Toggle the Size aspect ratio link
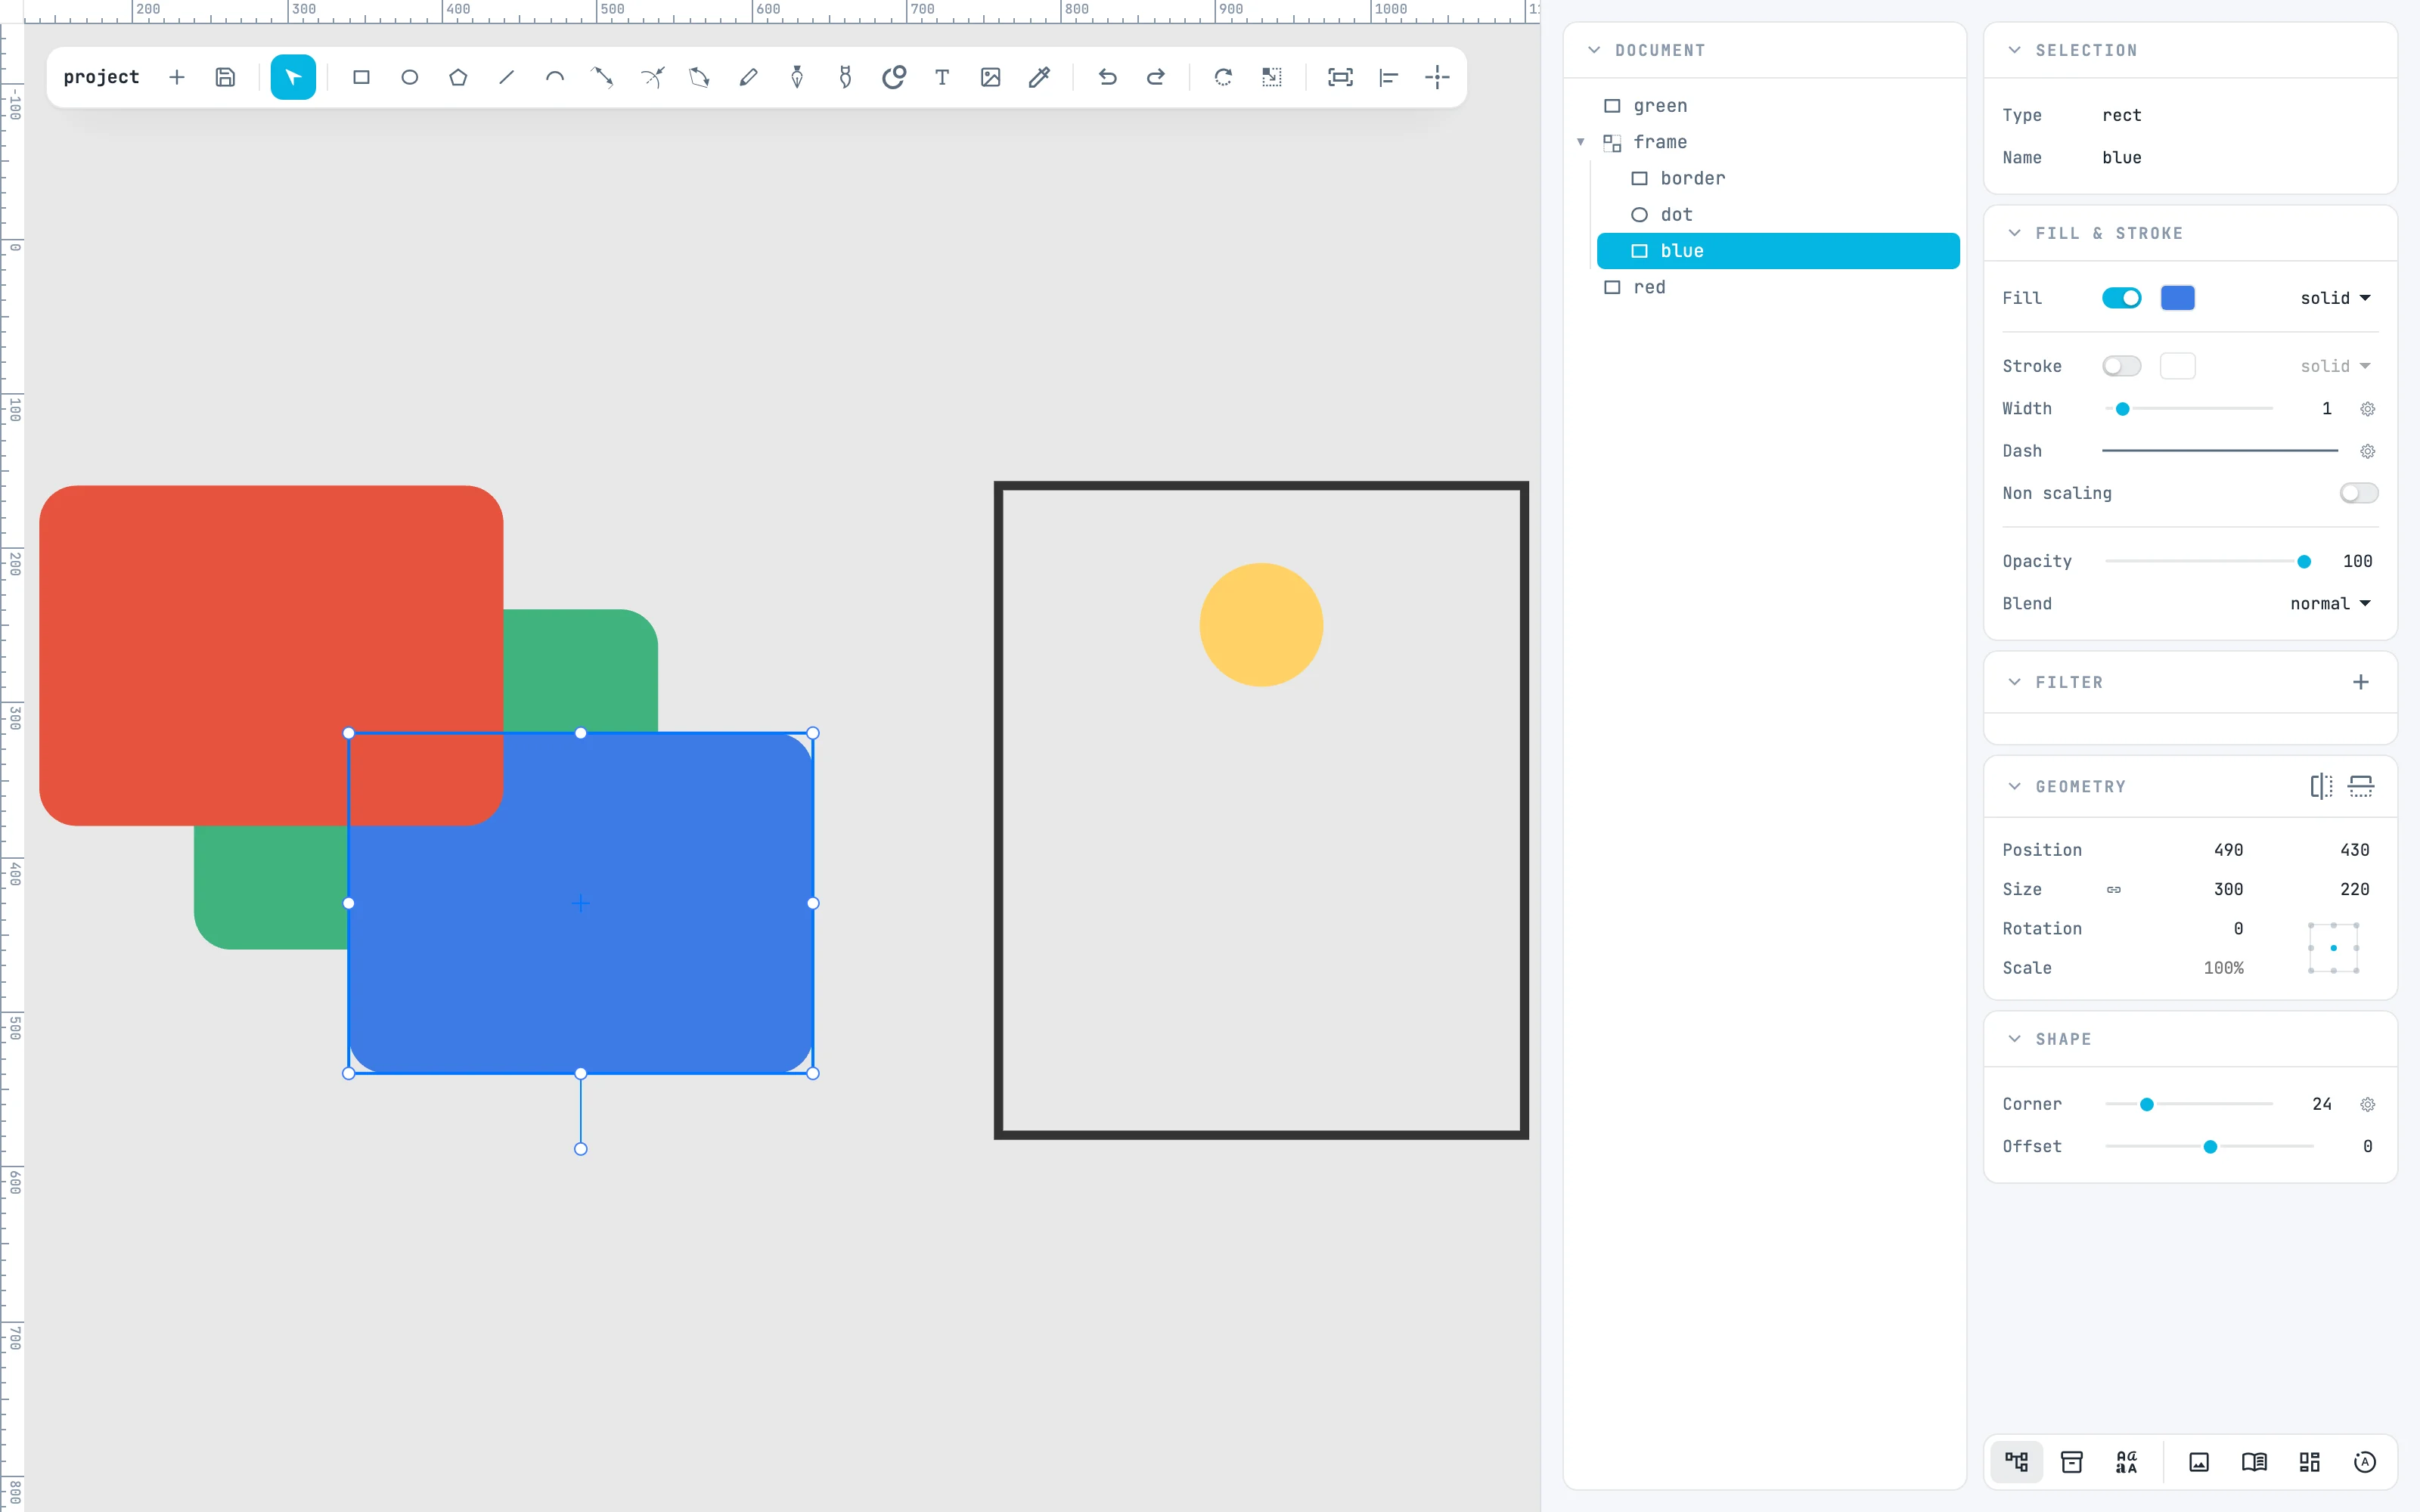This screenshot has height=1512, width=2420. pos(2114,889)
